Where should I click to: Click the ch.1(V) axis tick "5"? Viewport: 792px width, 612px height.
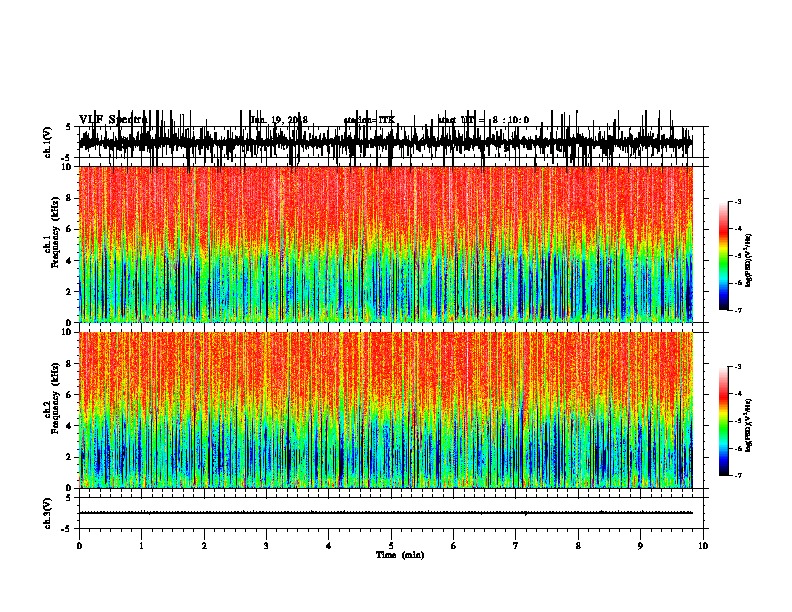point(68,127)
